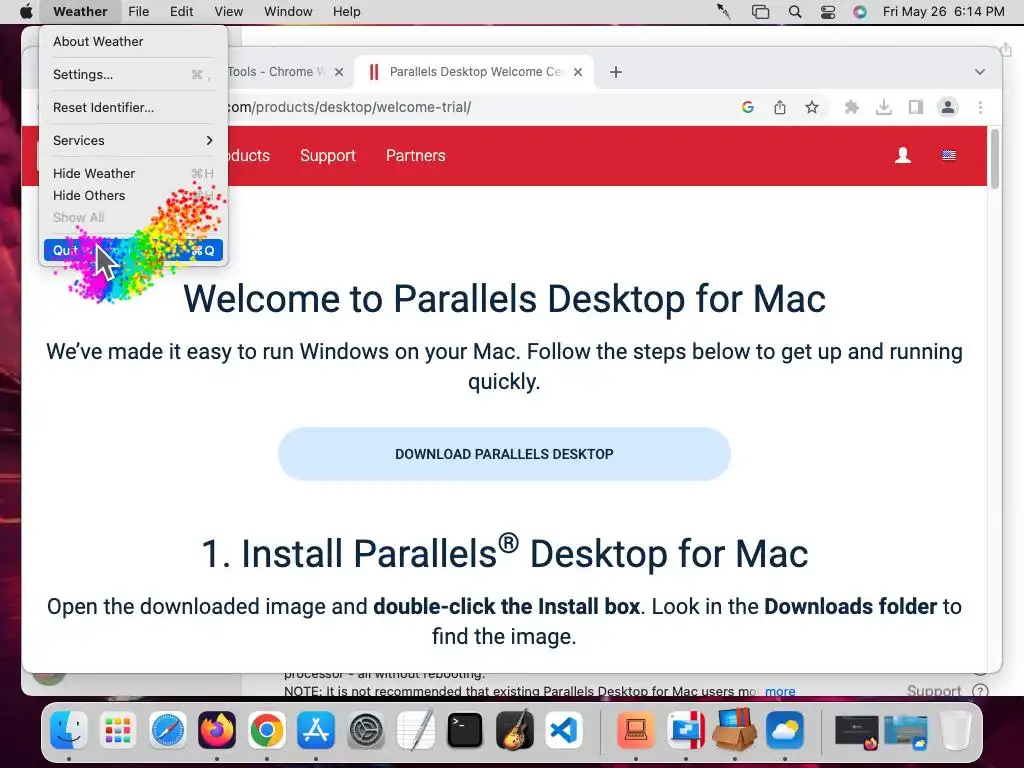Share this page via the share icon

tap(780, 107)
